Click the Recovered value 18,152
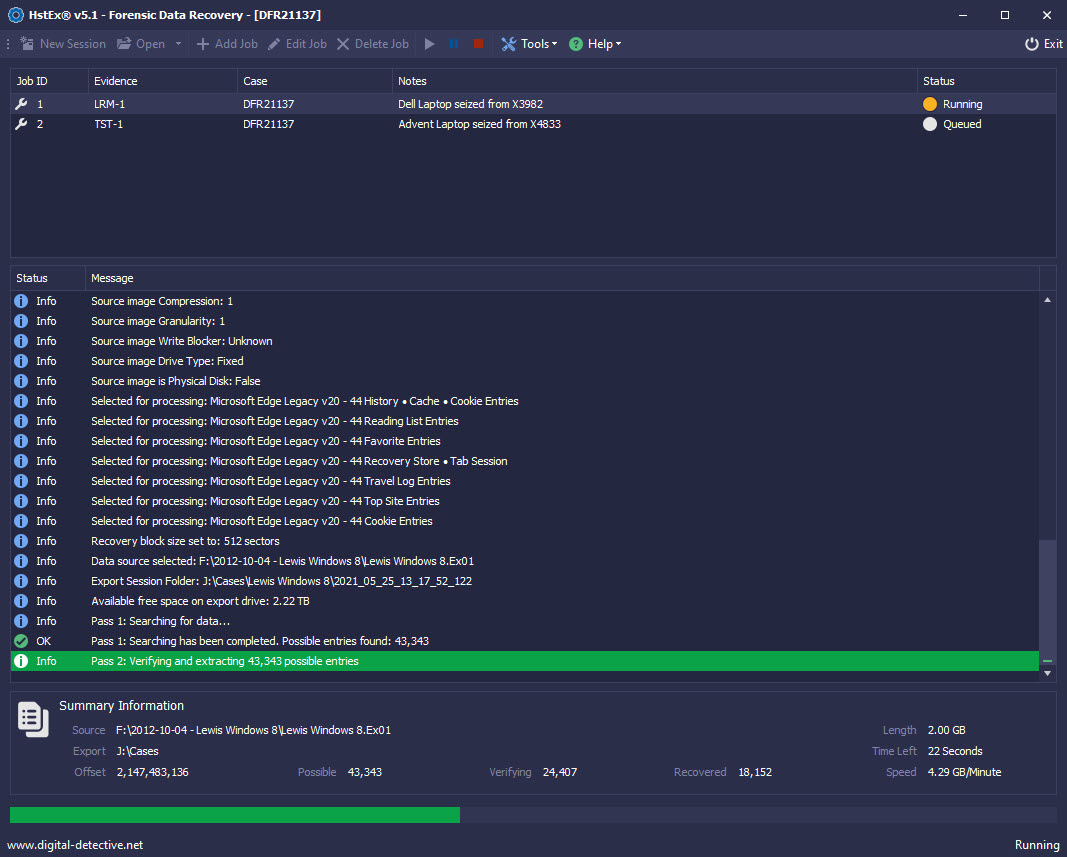 [755, 773]
